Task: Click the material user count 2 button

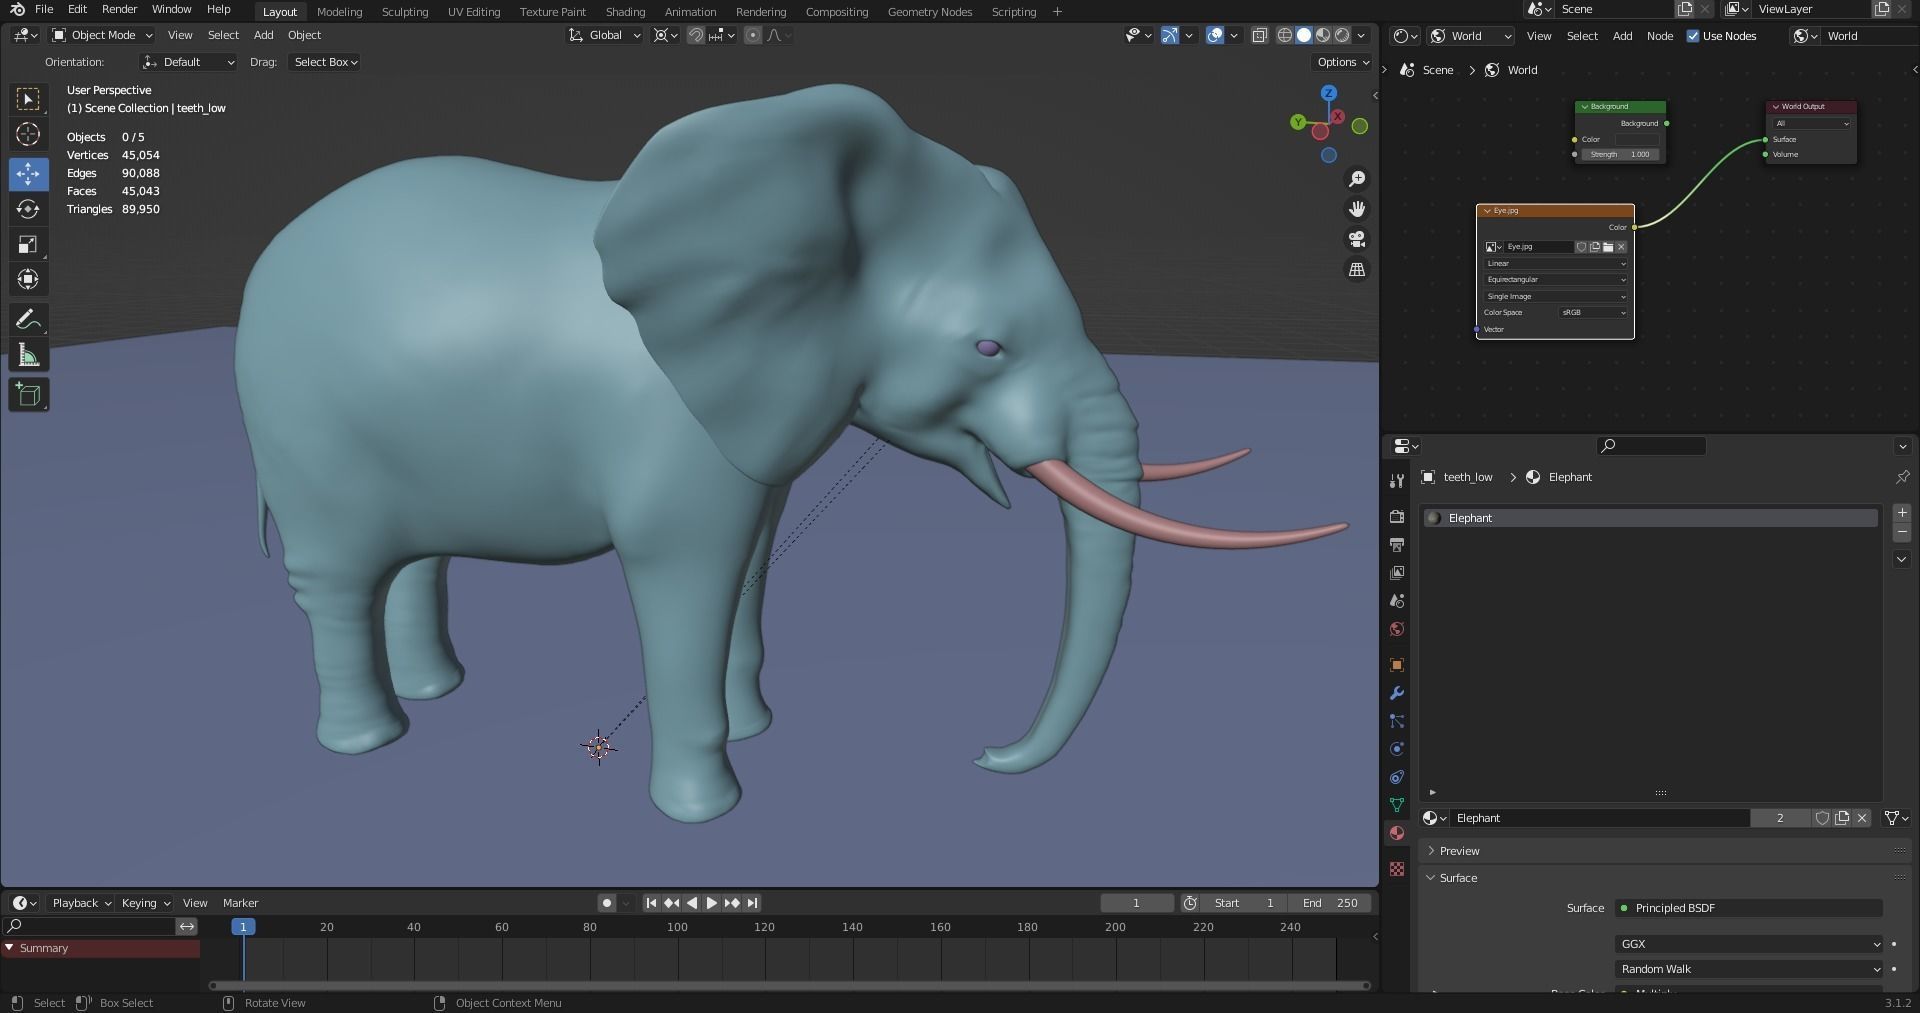Action: click(1780, 818)
